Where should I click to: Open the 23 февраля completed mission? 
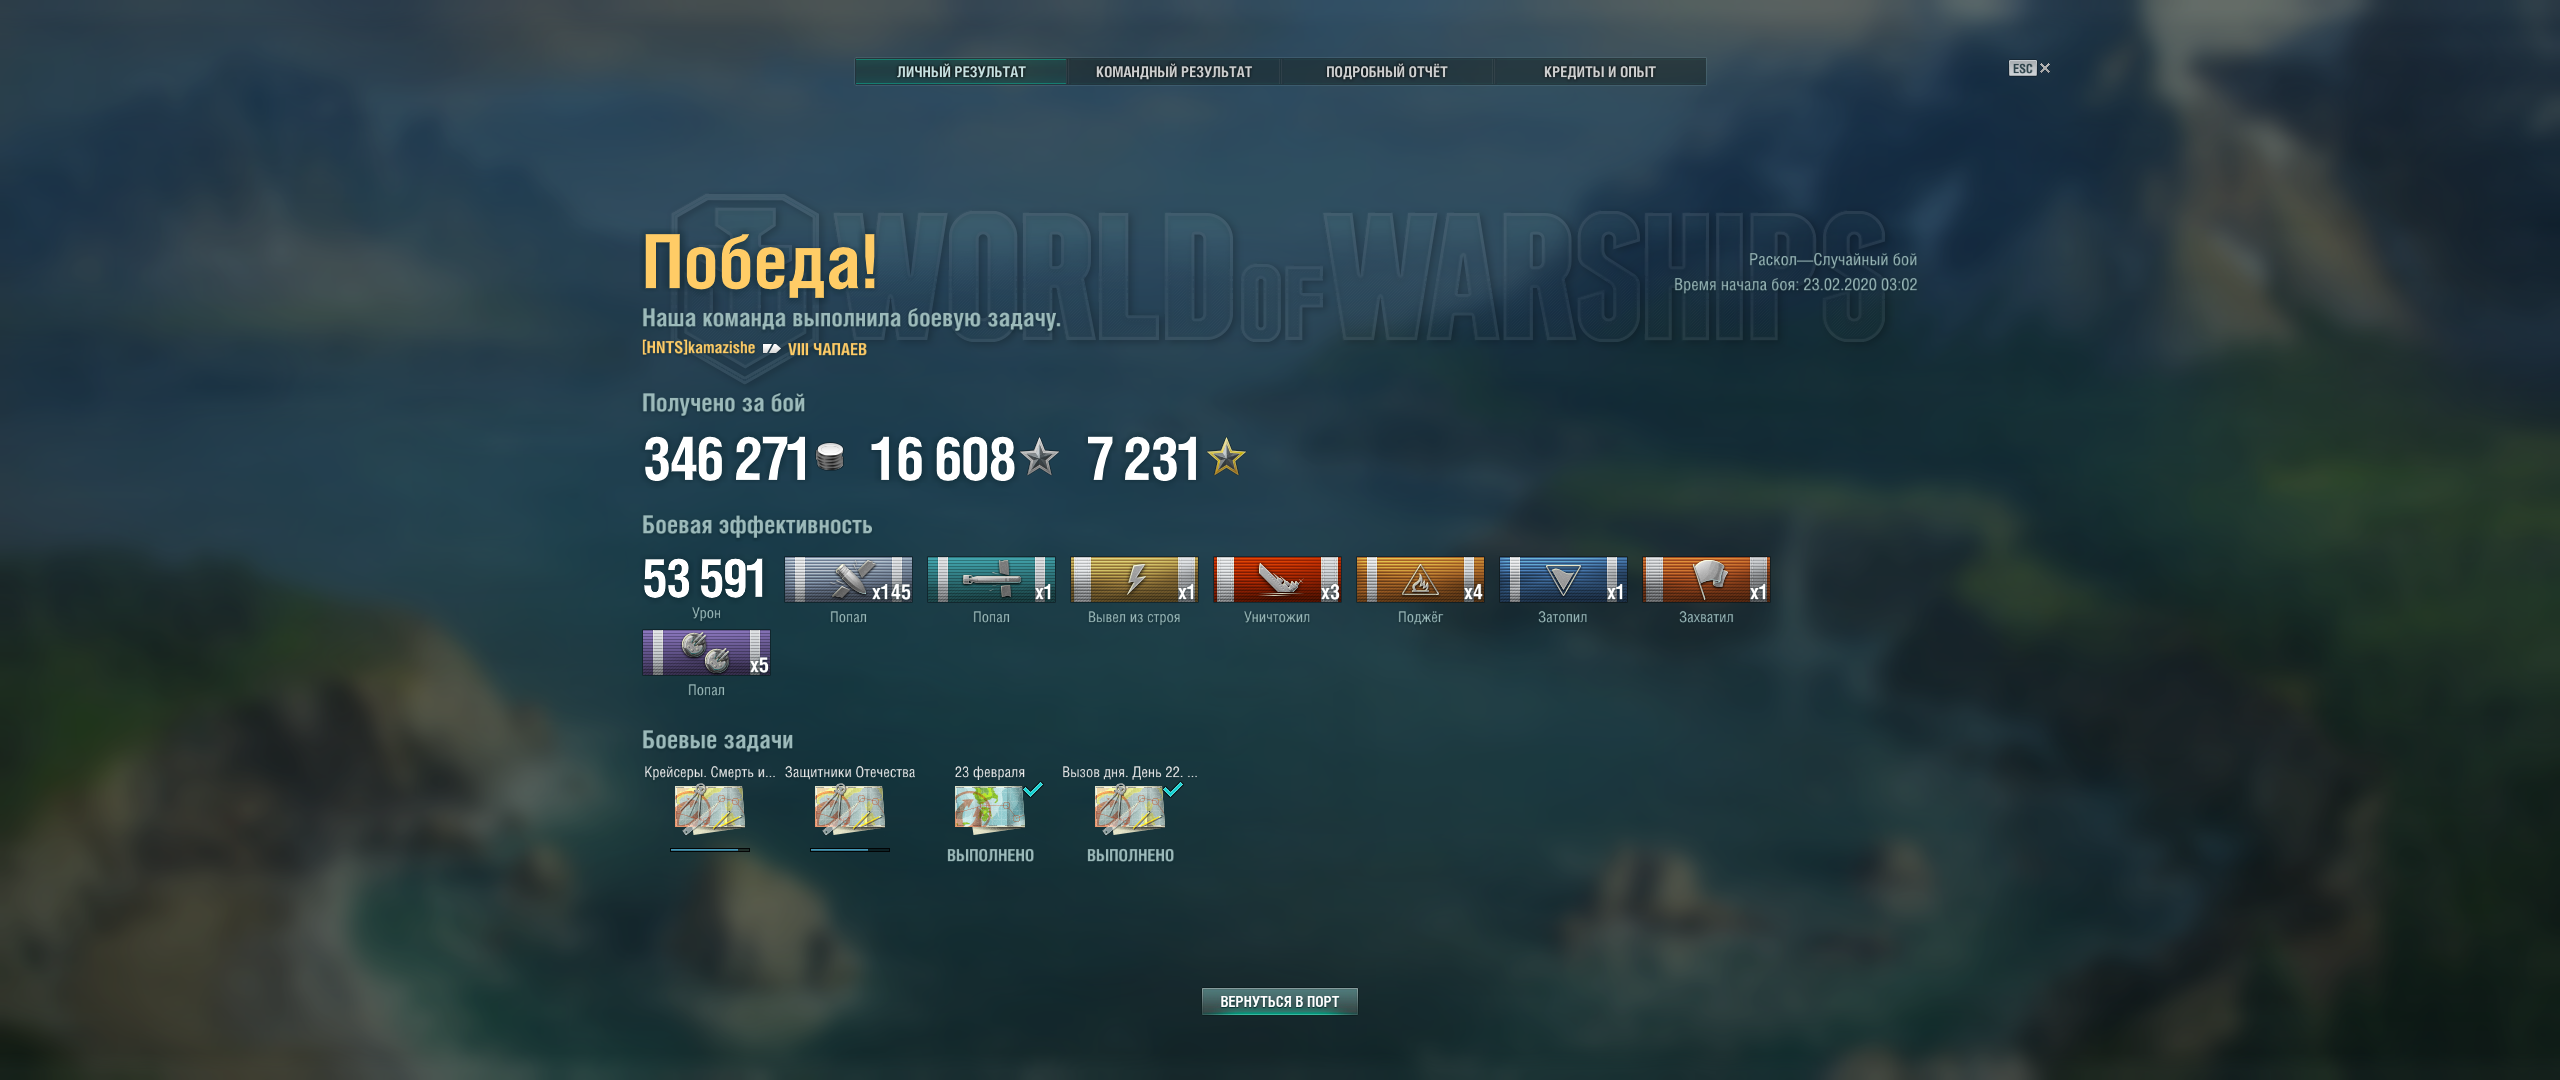pos(990,809)
